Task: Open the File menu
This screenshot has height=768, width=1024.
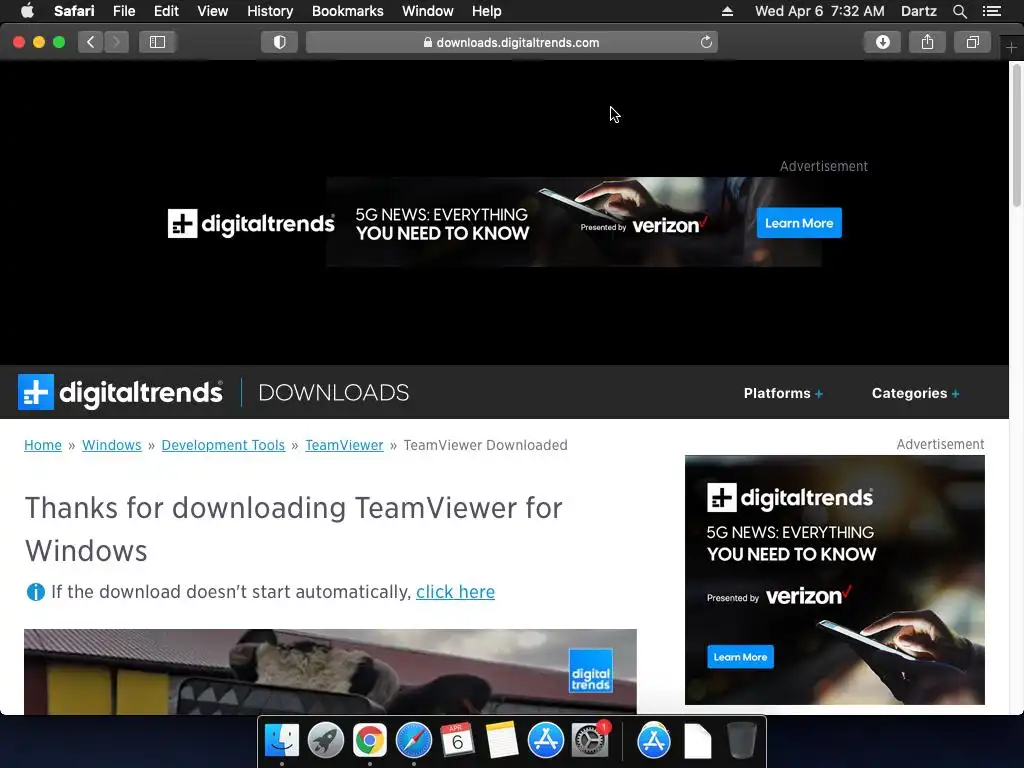Action: 123,11
